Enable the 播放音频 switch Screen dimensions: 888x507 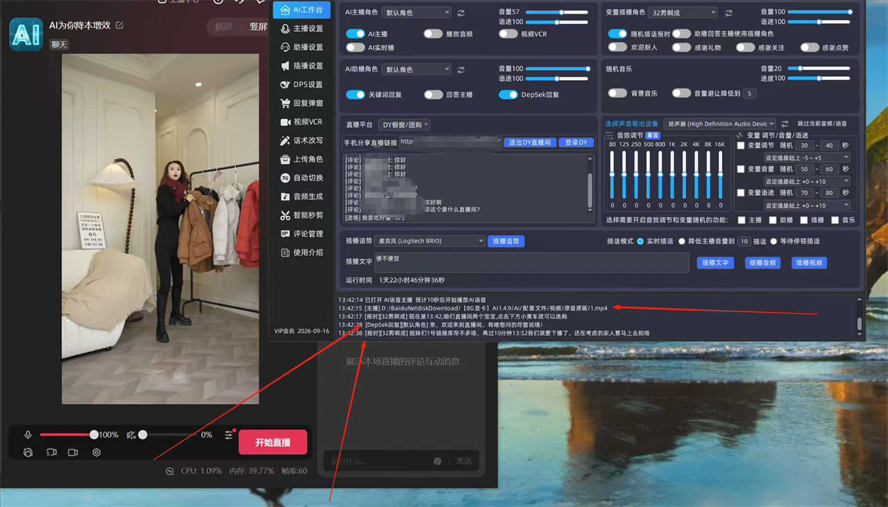(x=433, y=34)
